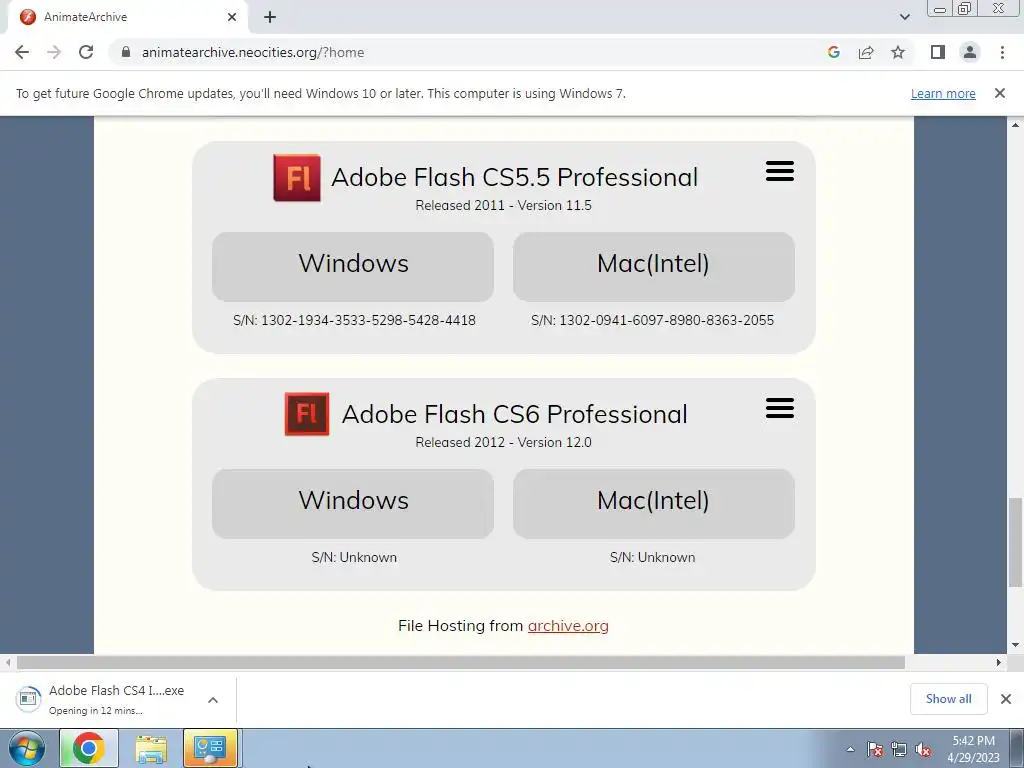
Task: Open the Action Center flag icon
Action: click(875, 749)
